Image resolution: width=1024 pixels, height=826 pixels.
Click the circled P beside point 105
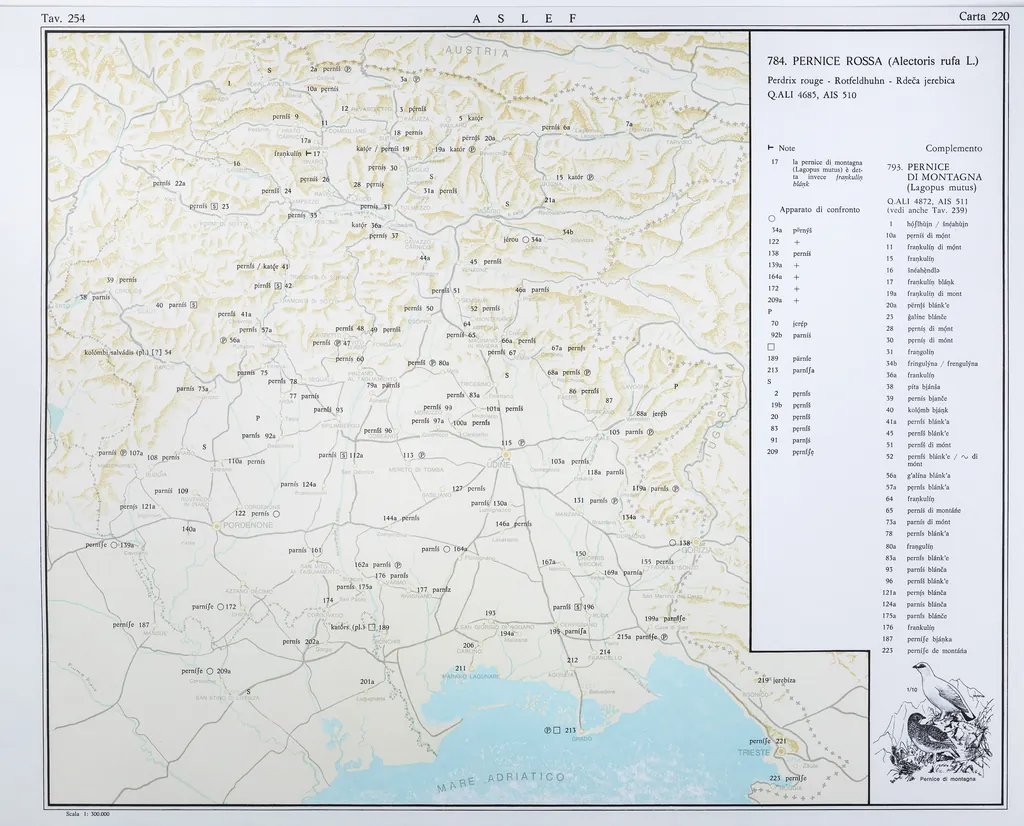(649, 433)
